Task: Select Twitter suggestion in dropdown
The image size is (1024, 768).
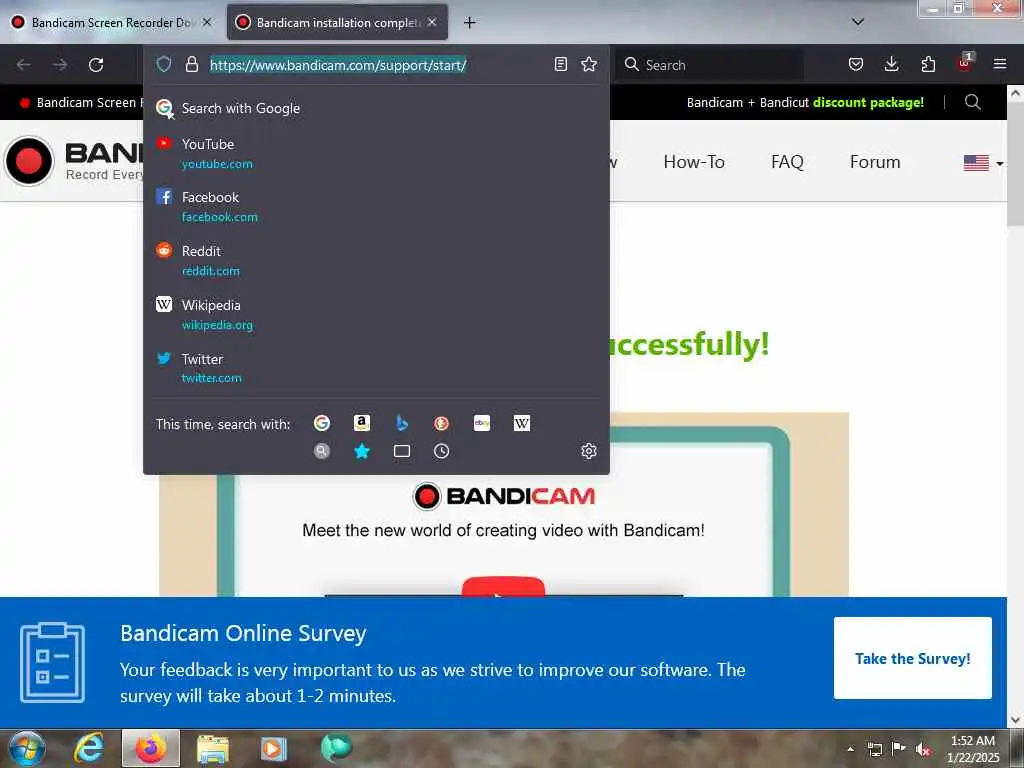Action: pos(376,368)
